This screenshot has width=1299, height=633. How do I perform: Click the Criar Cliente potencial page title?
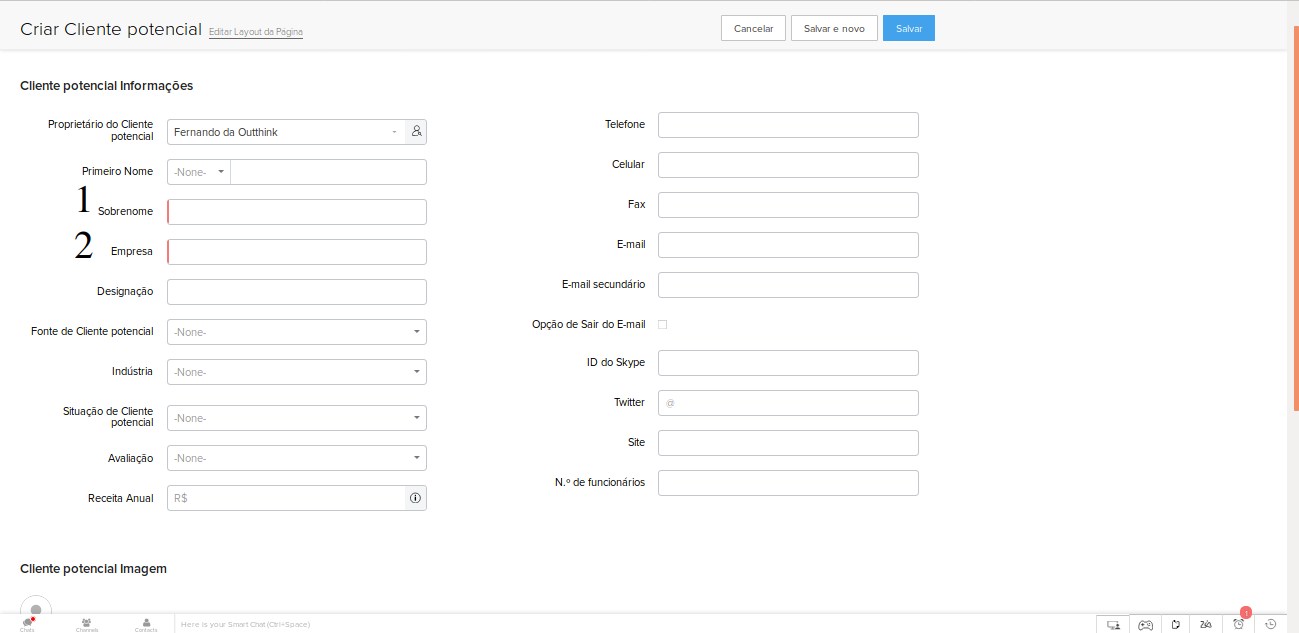111,29
